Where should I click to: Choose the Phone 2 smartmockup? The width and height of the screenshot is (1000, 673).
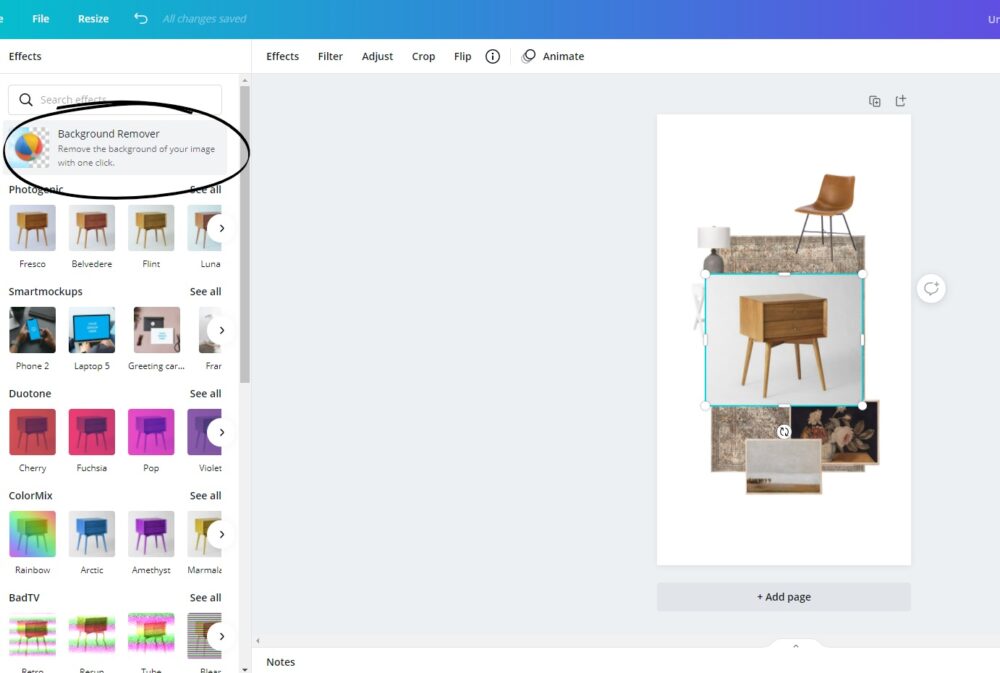[x=33, y=330]
